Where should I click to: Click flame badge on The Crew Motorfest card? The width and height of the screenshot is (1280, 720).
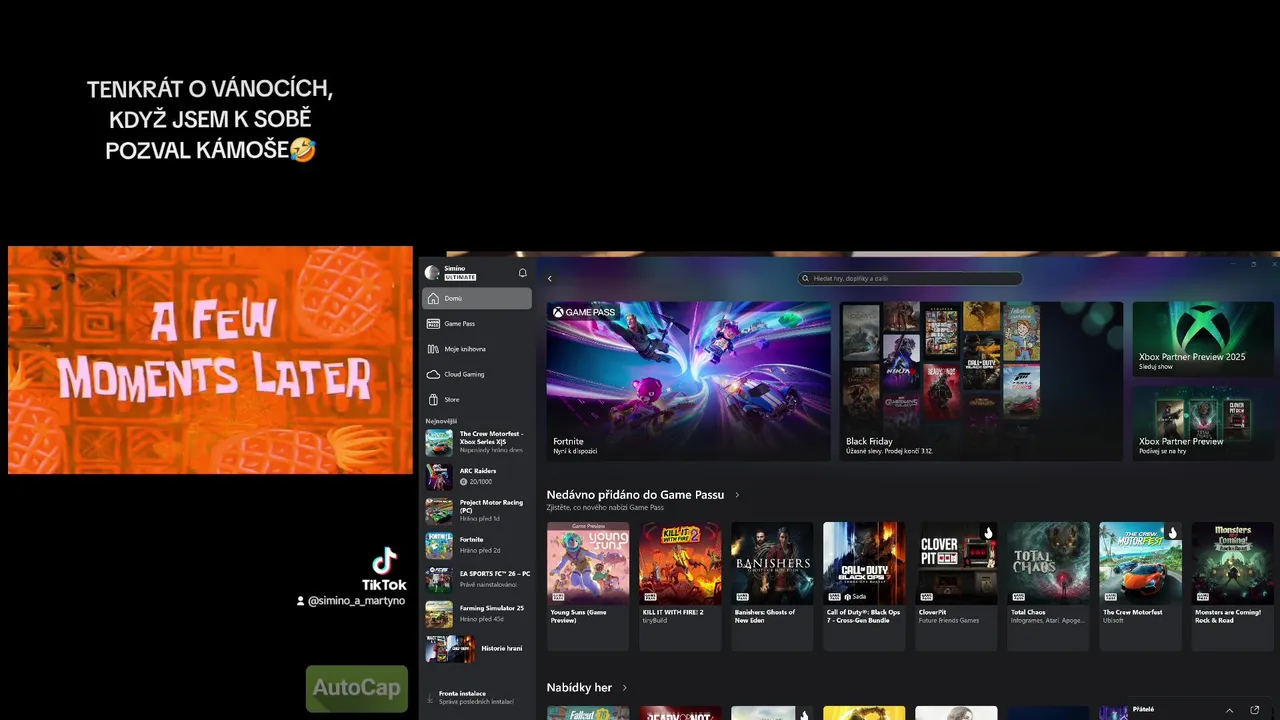tap(1172, 533)
